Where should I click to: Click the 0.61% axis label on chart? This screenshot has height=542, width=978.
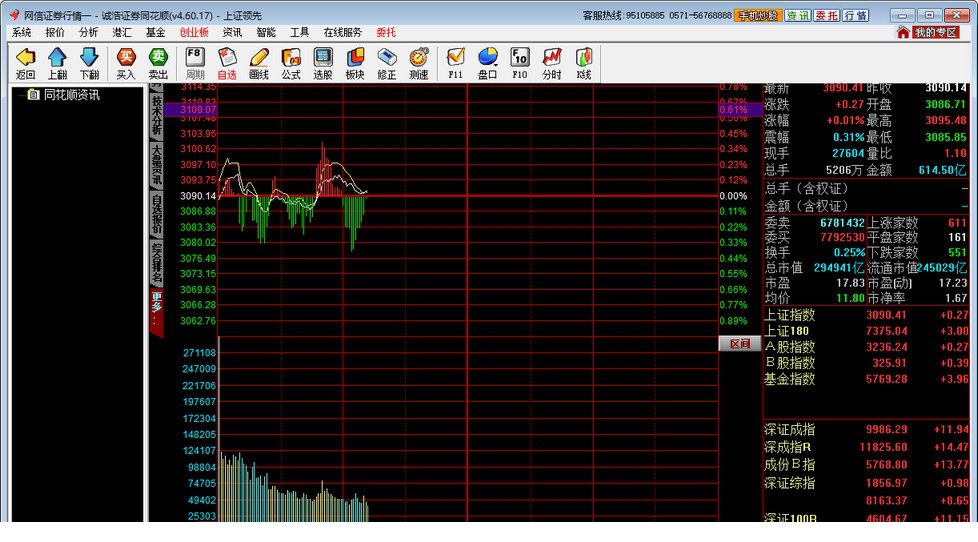pyautogui.click(x=733, y=110)
